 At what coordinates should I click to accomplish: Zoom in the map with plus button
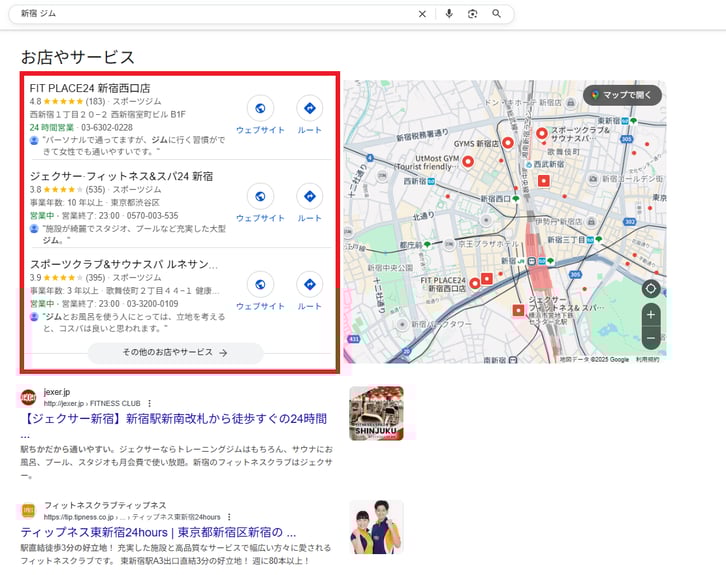click(651, 315)
